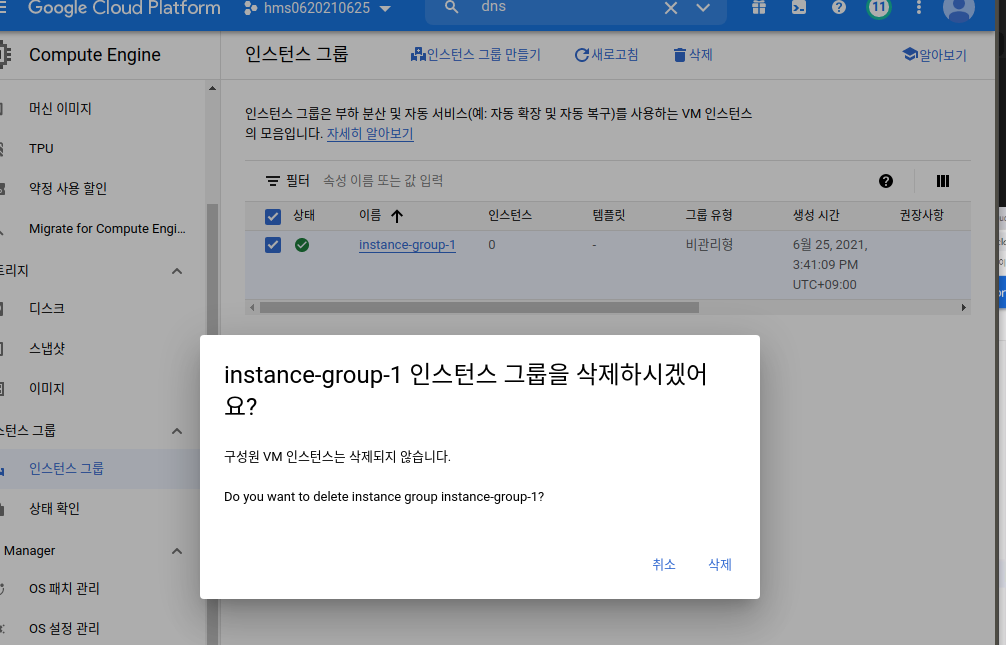Click the filter property input field
This screenshot has height=645, width=1006.
point(593,181)
